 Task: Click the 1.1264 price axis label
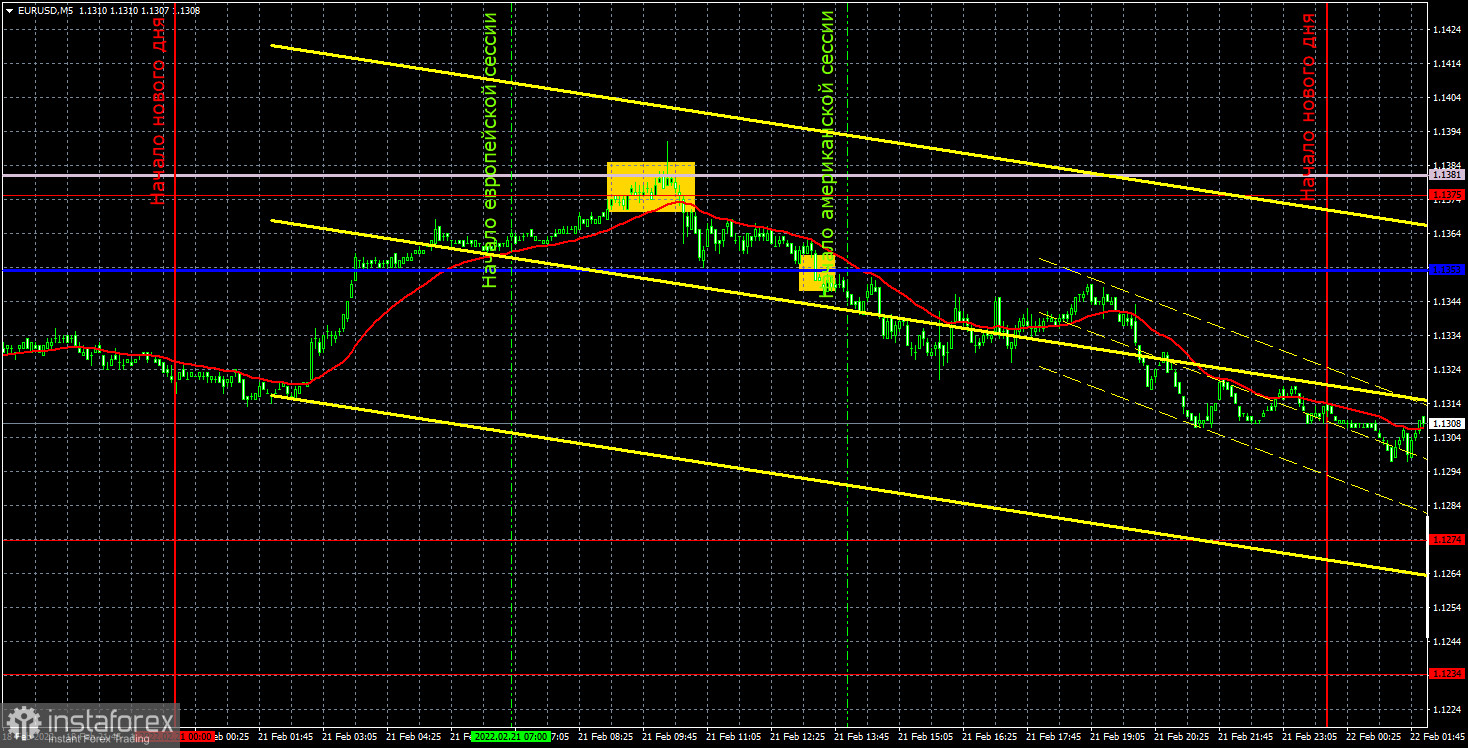click(x=1447, y=574)
